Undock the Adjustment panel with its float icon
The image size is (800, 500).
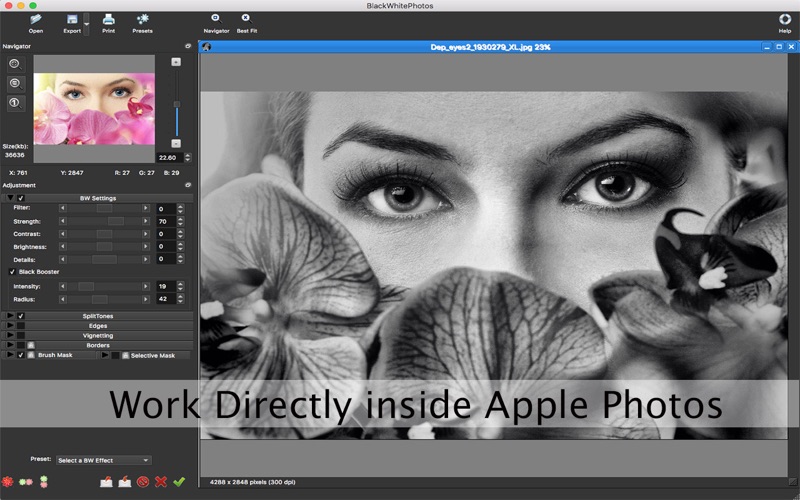(188, 185)
